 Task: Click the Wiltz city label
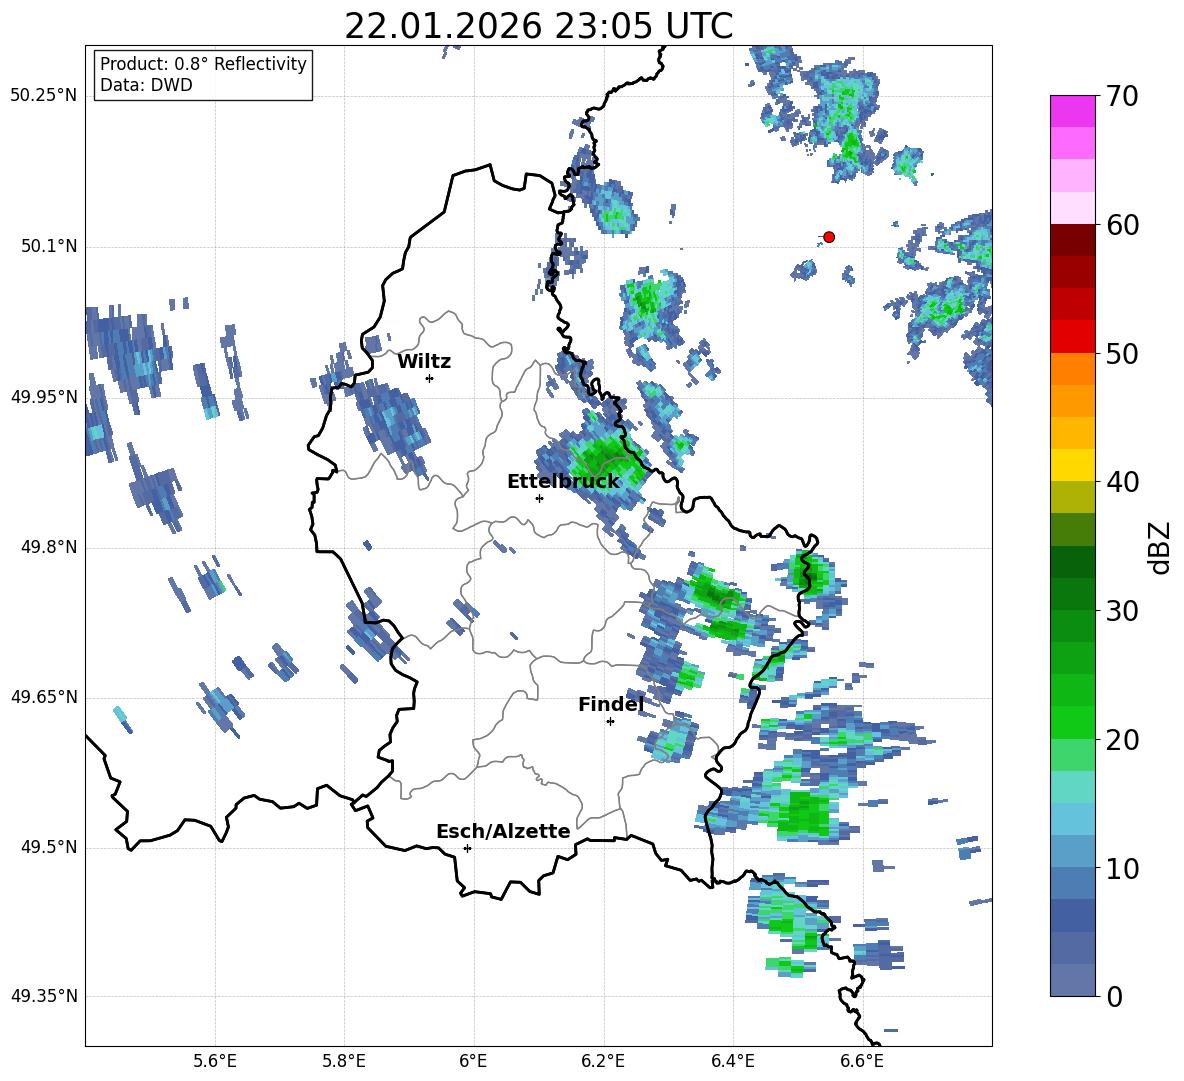[424, 362]
